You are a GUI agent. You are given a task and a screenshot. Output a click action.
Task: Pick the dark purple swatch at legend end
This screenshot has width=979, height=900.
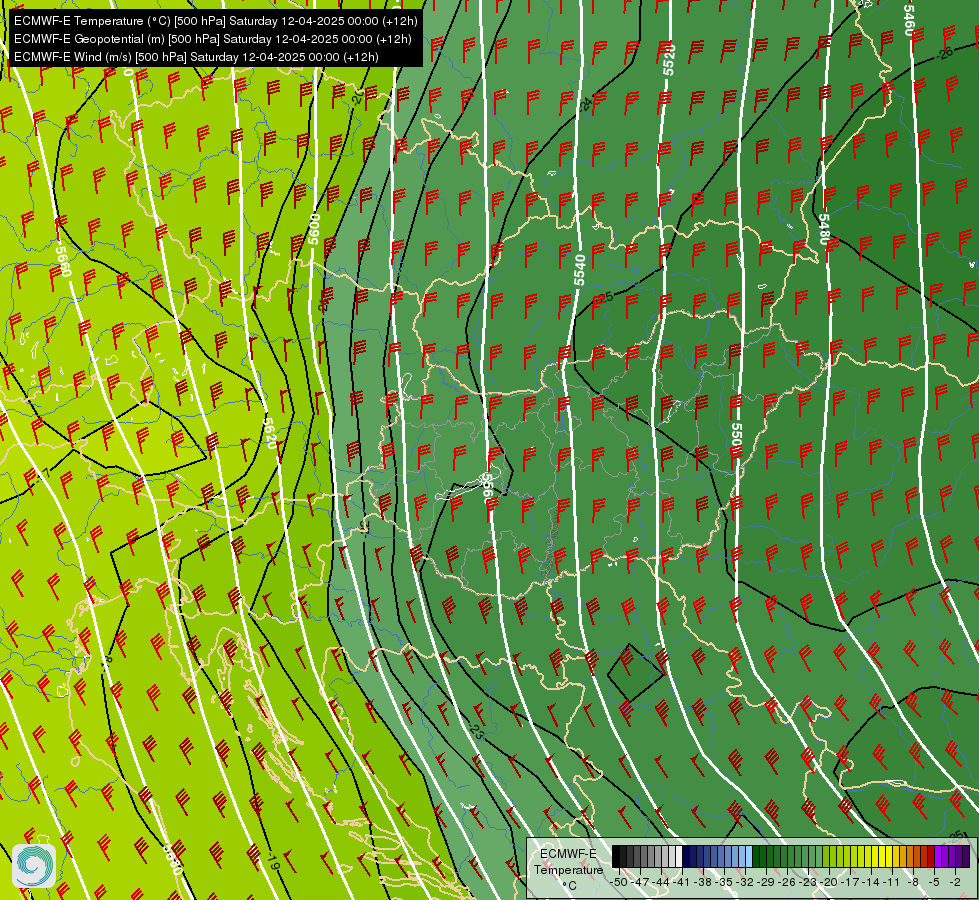[966, 856]
